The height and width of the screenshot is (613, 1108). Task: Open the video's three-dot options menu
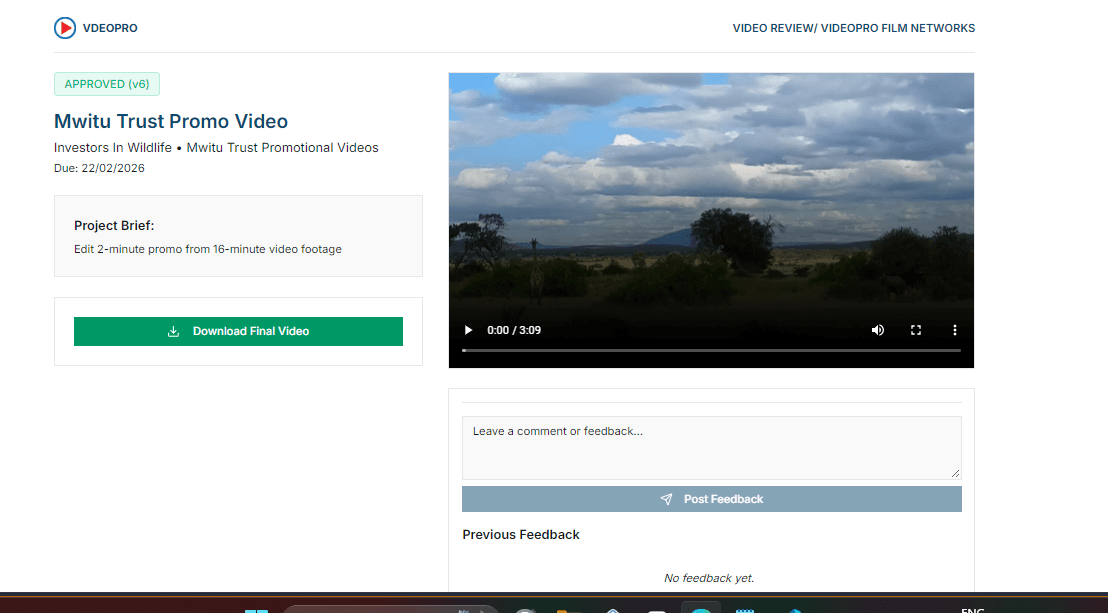point(955,330)
